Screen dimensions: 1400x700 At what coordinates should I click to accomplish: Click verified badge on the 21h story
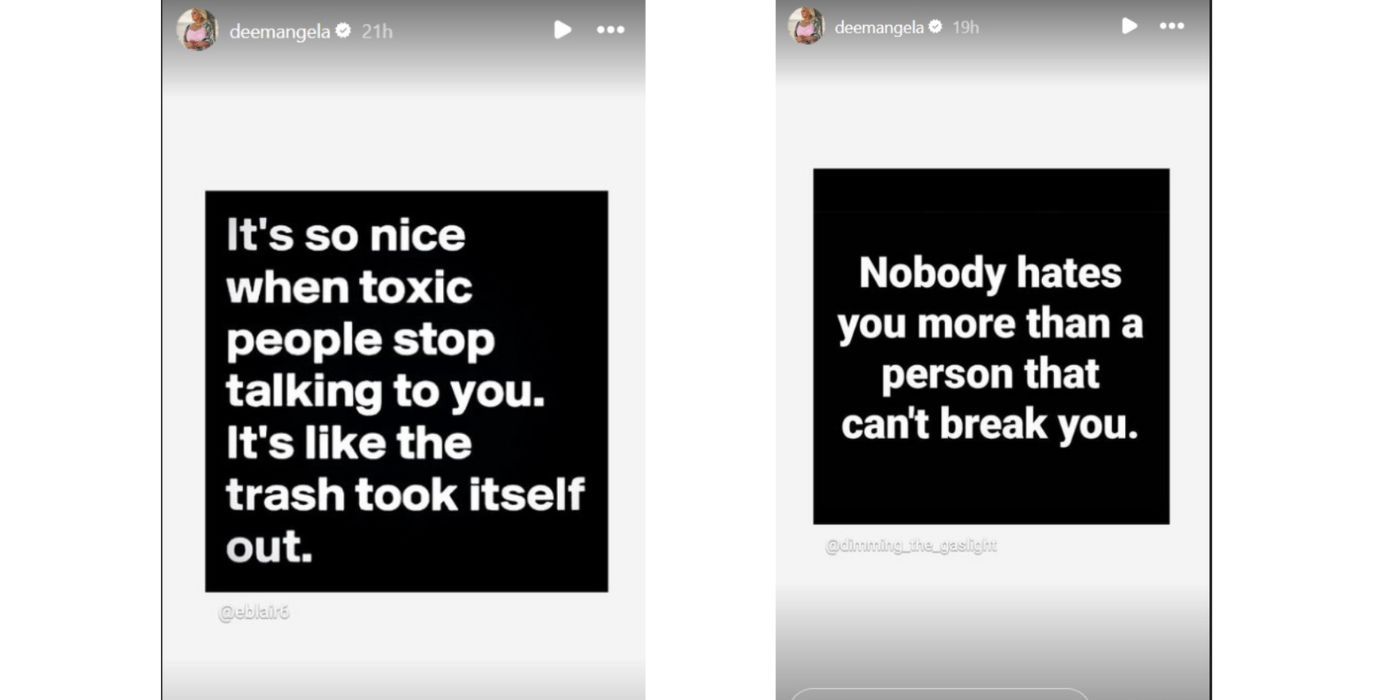343,31
